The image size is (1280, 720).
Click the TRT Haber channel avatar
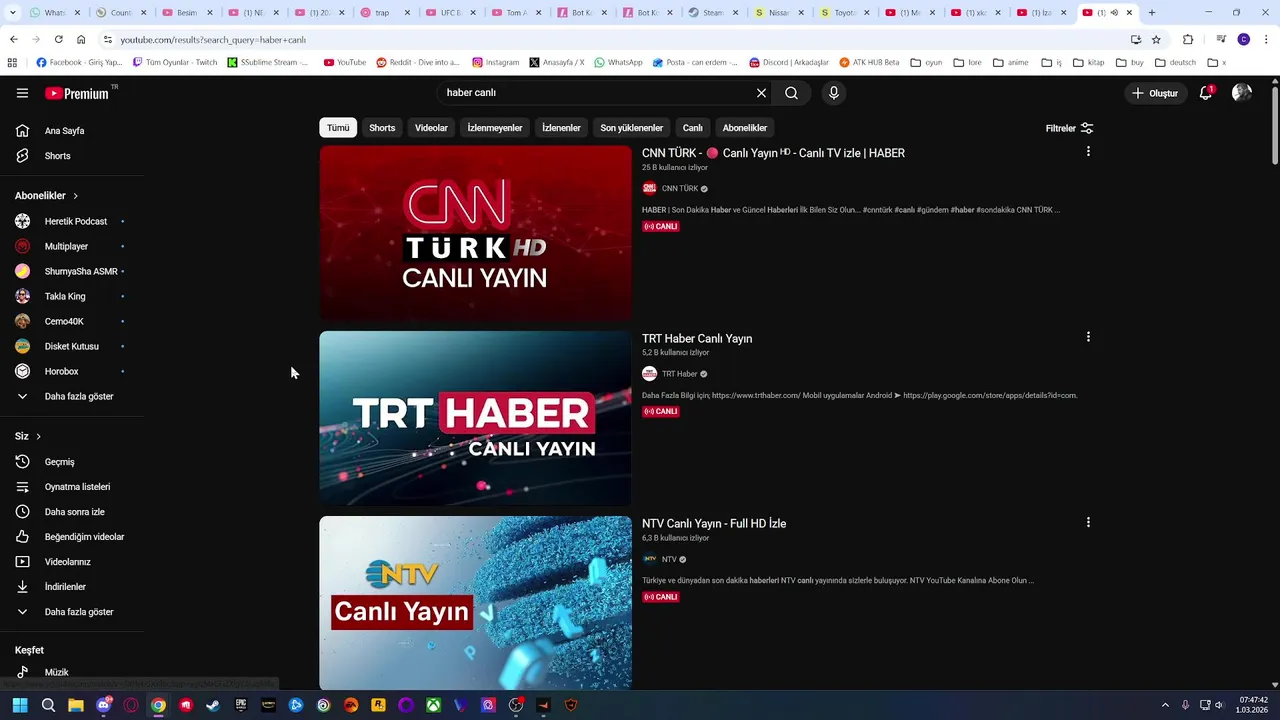click(x=649, y=374)
